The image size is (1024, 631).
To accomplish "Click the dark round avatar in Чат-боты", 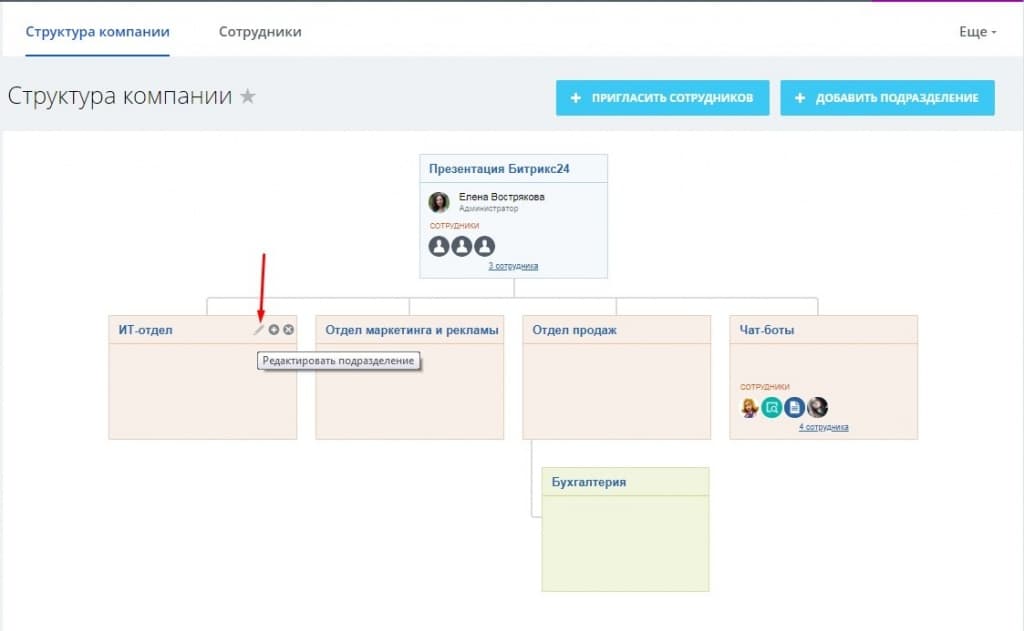I will pos(817,407).
